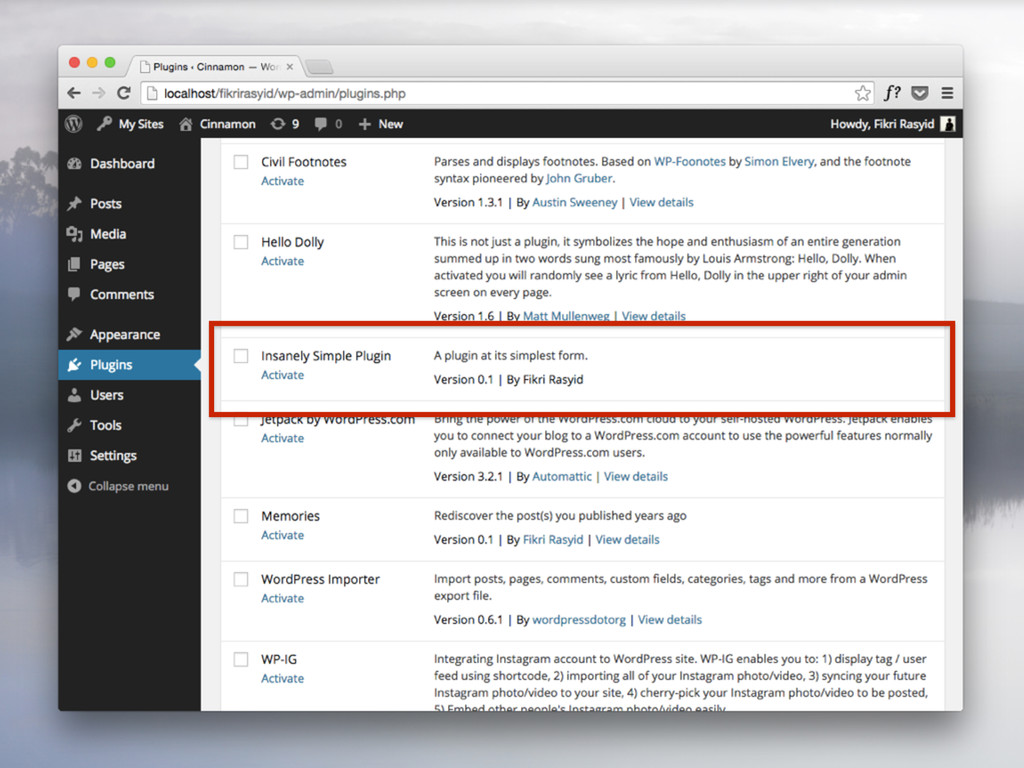Open a new browser tab
1024x768 pixels.
point(319,67)
